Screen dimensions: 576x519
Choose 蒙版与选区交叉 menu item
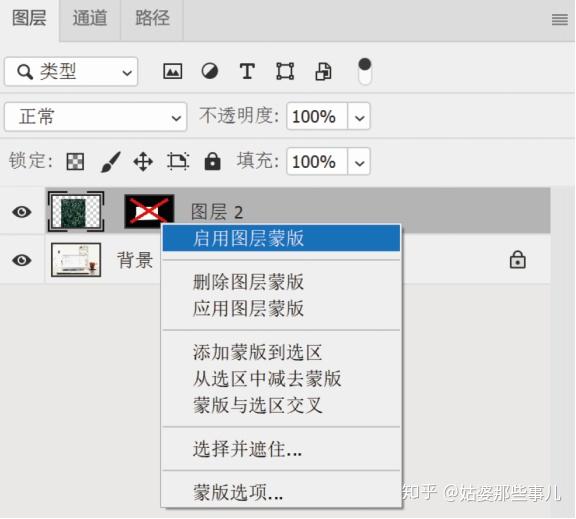[281, 405]
